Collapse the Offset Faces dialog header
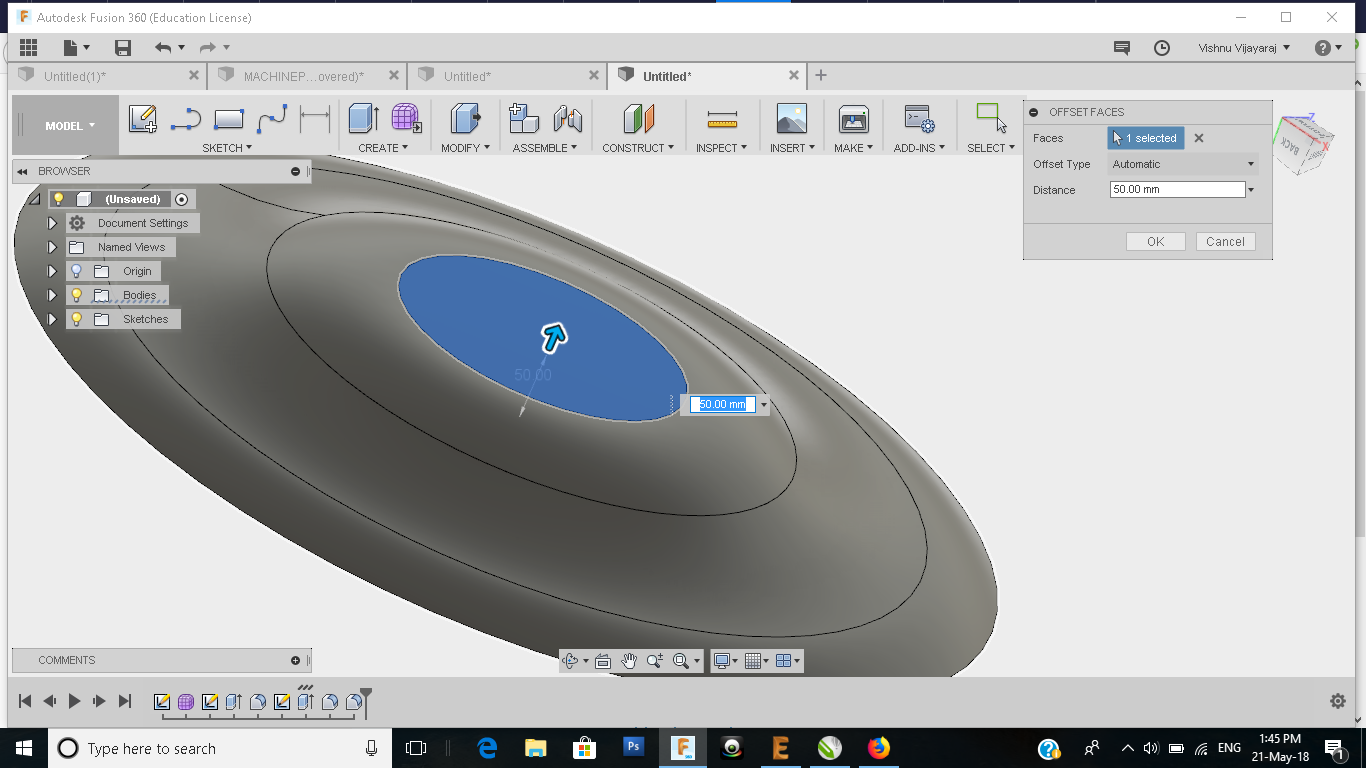This screenshot has height=768, width=1366. (x=1034, y=112)
